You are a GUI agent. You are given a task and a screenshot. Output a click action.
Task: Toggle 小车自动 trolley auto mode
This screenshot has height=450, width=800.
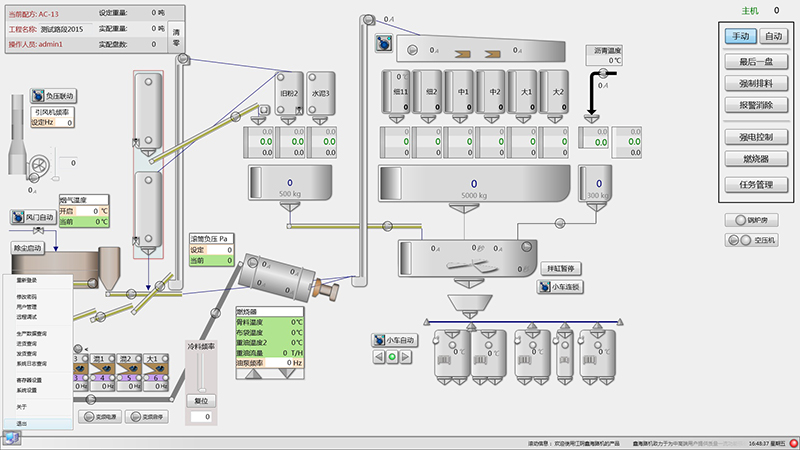pos(393,340)
